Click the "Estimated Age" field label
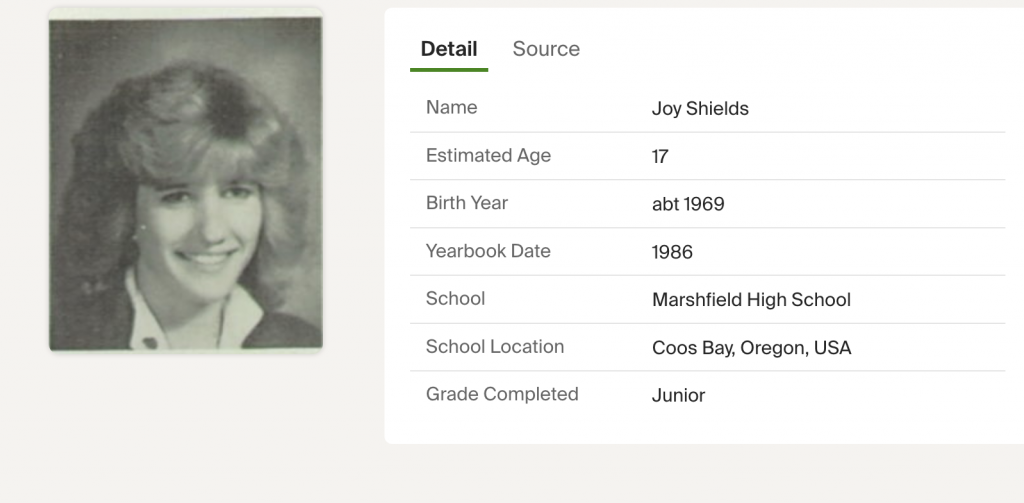The width and height of the screenshot is (1024, 503). point(488,155)
